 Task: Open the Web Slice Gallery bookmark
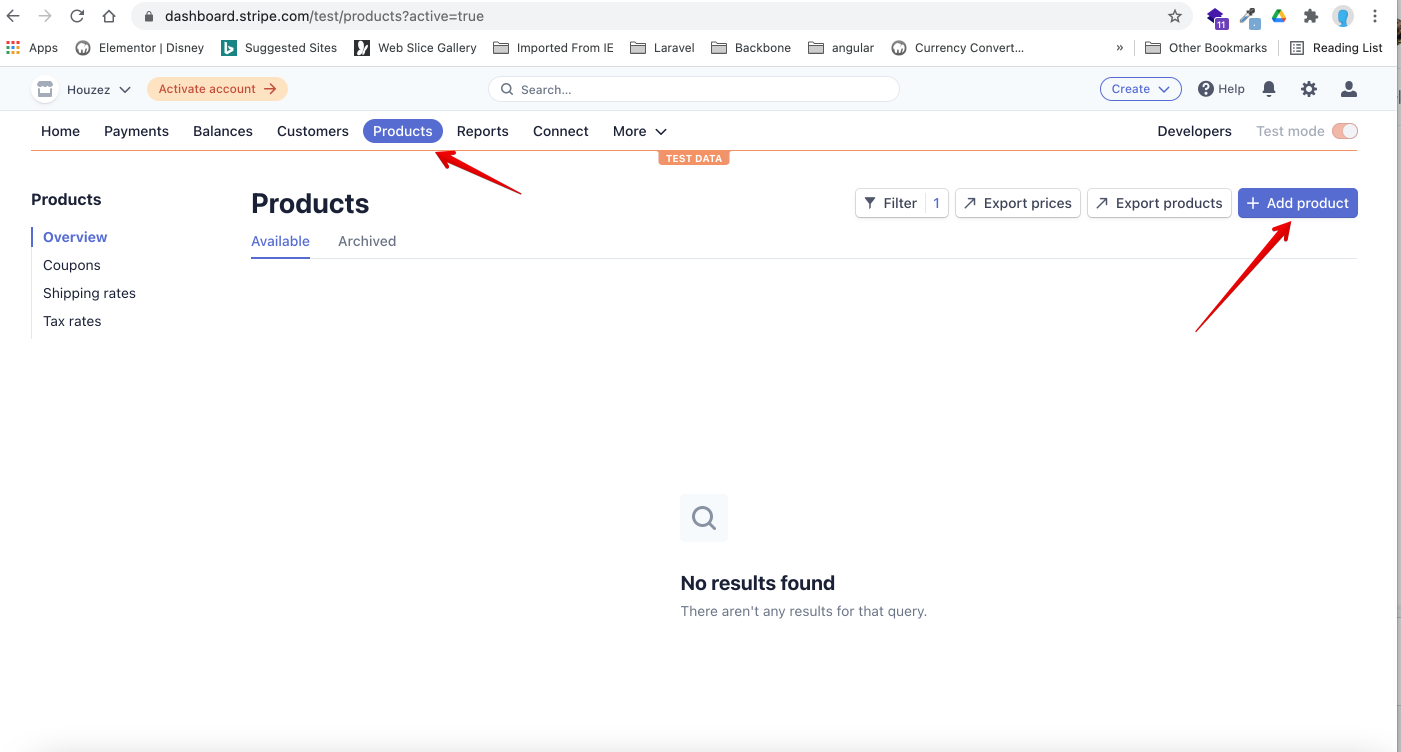tap(416, 48)
